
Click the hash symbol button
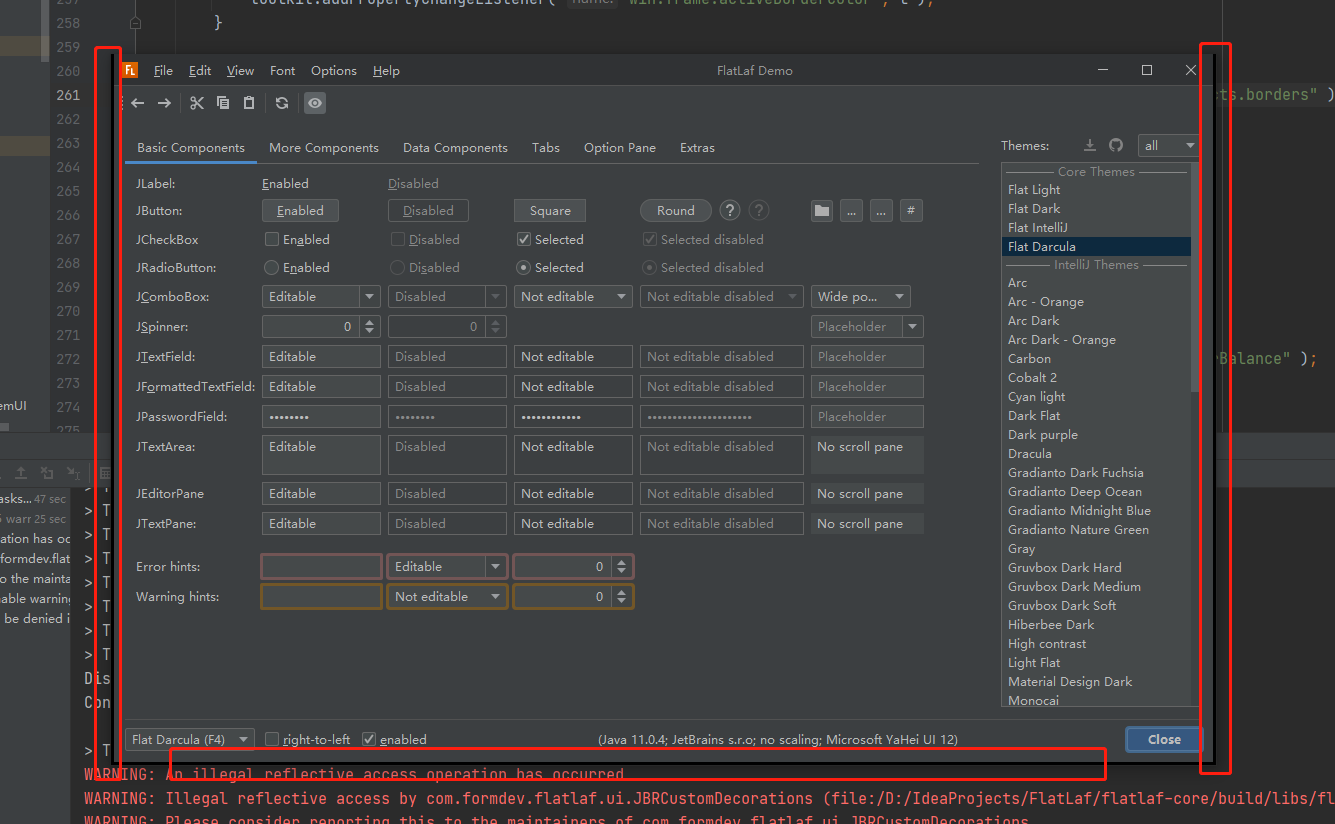pos(911,211)
